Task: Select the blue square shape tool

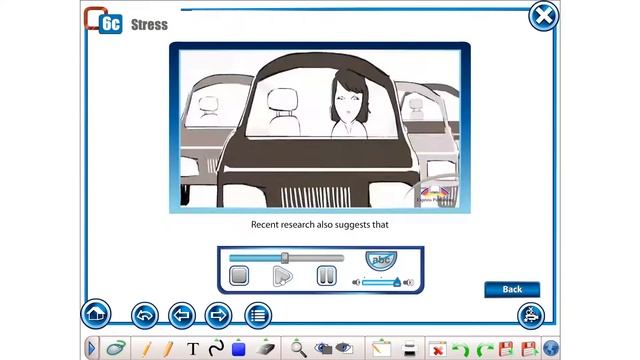Action: coord(238,349)
